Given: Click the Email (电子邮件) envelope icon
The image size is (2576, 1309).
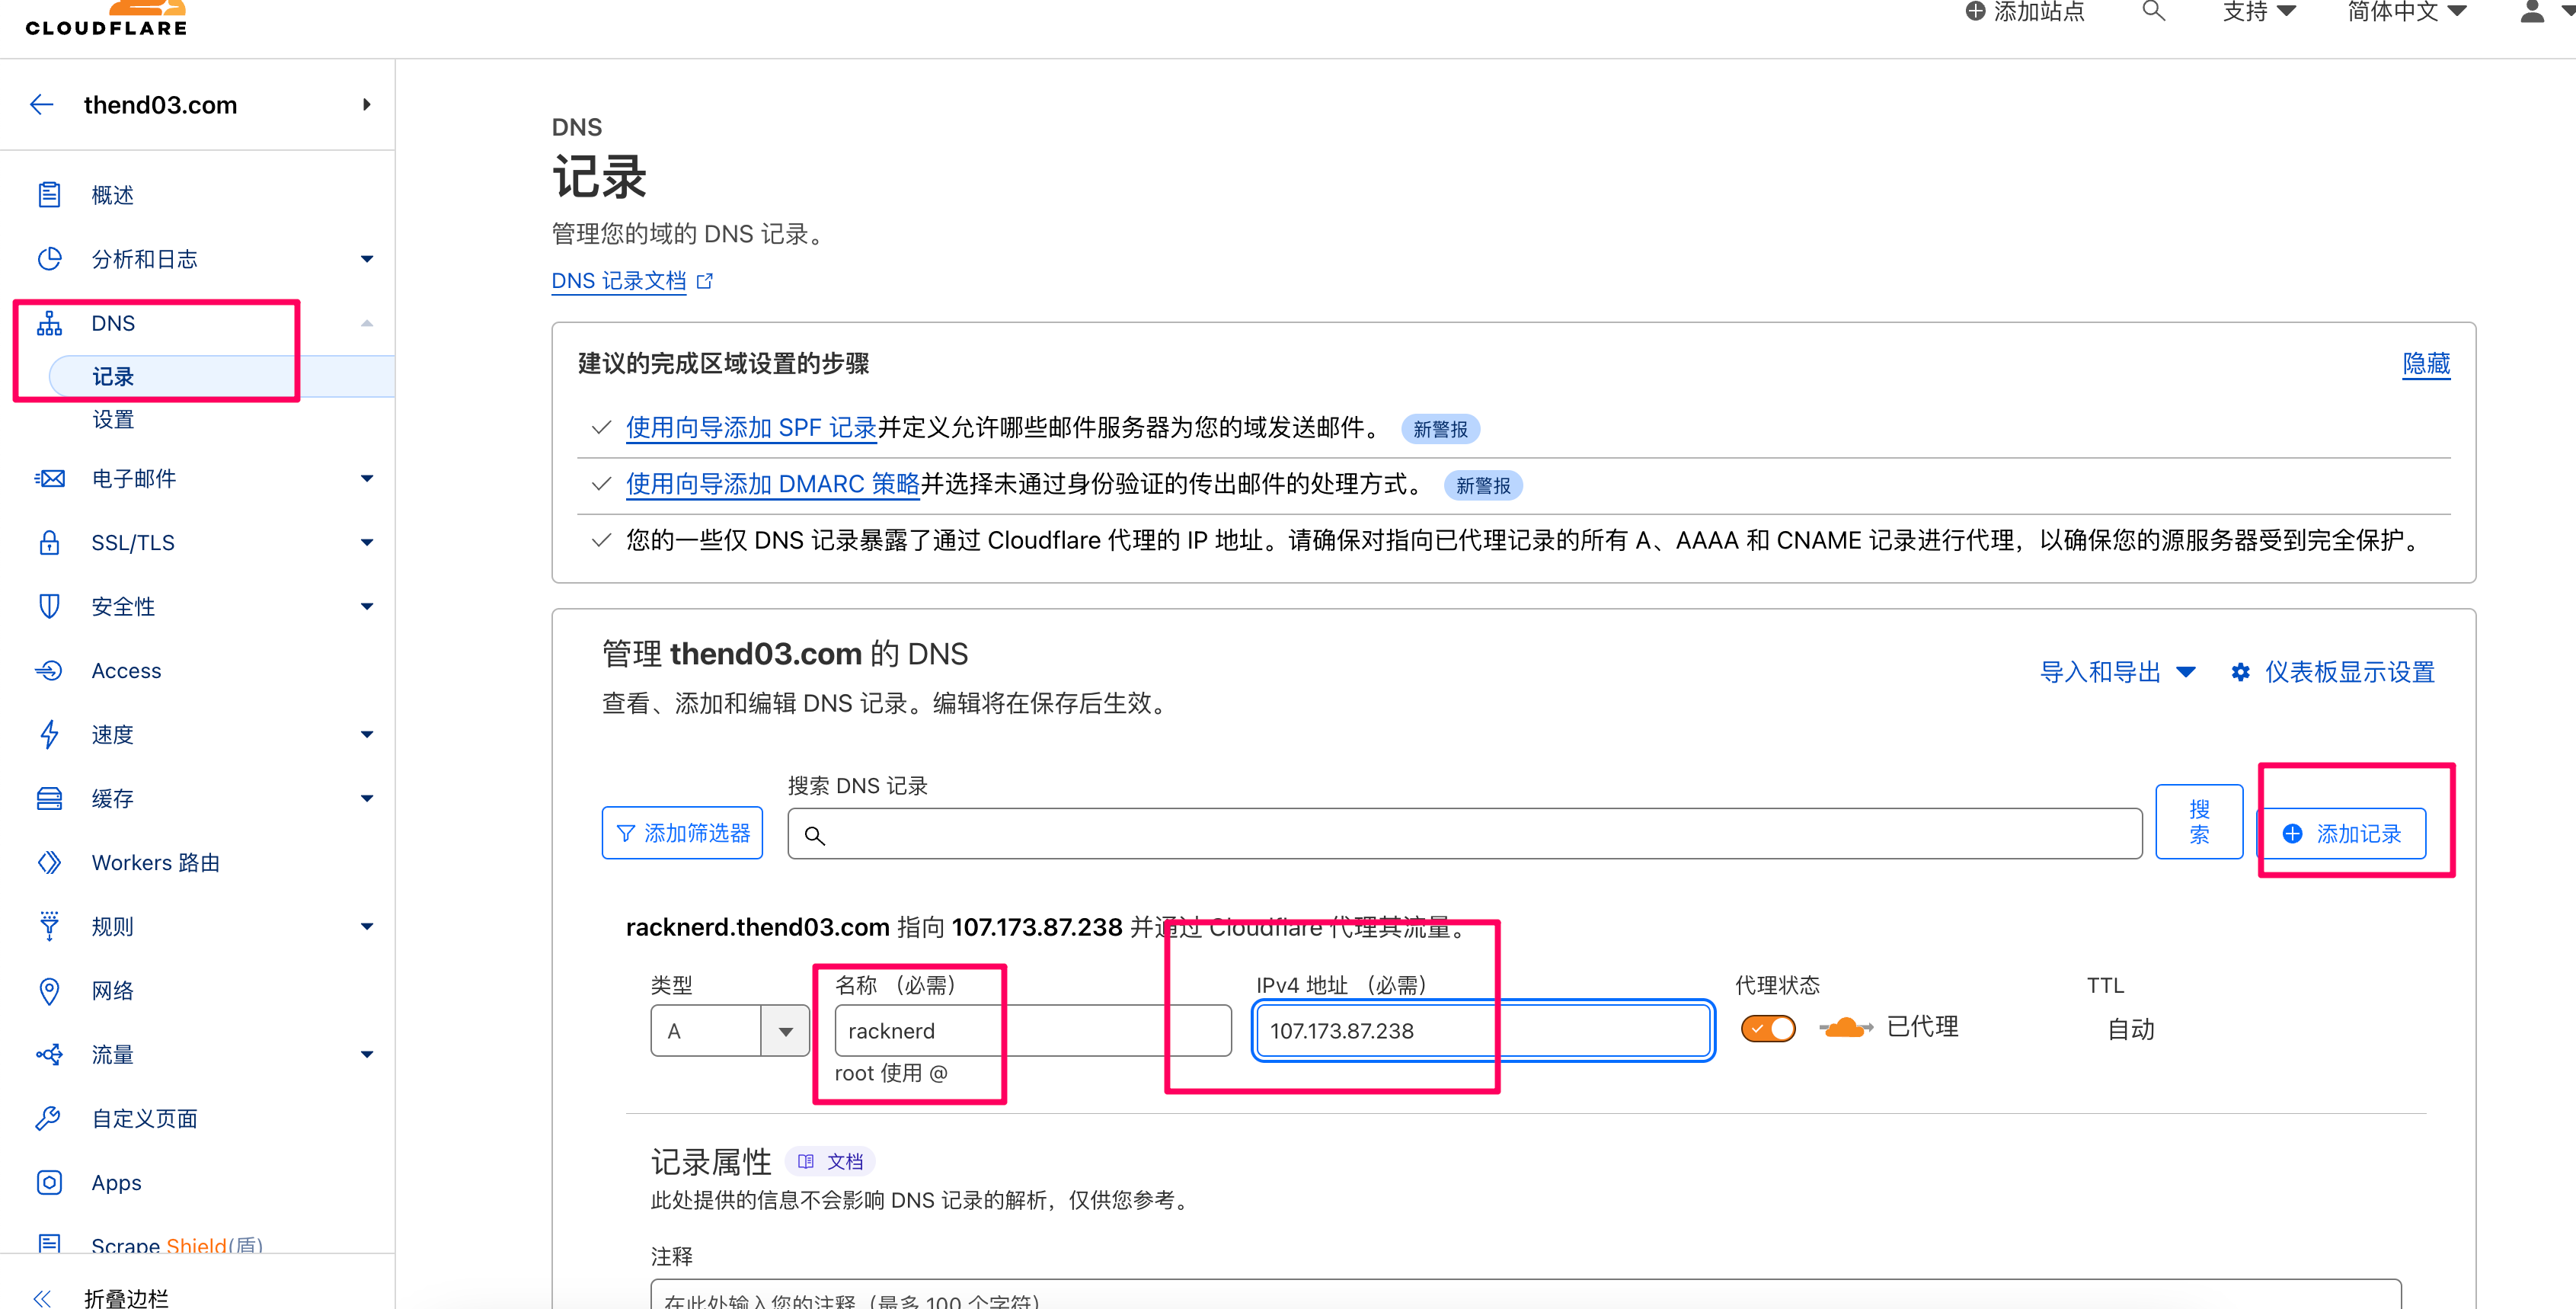Looking at the screenshot, I should (49, 479).
